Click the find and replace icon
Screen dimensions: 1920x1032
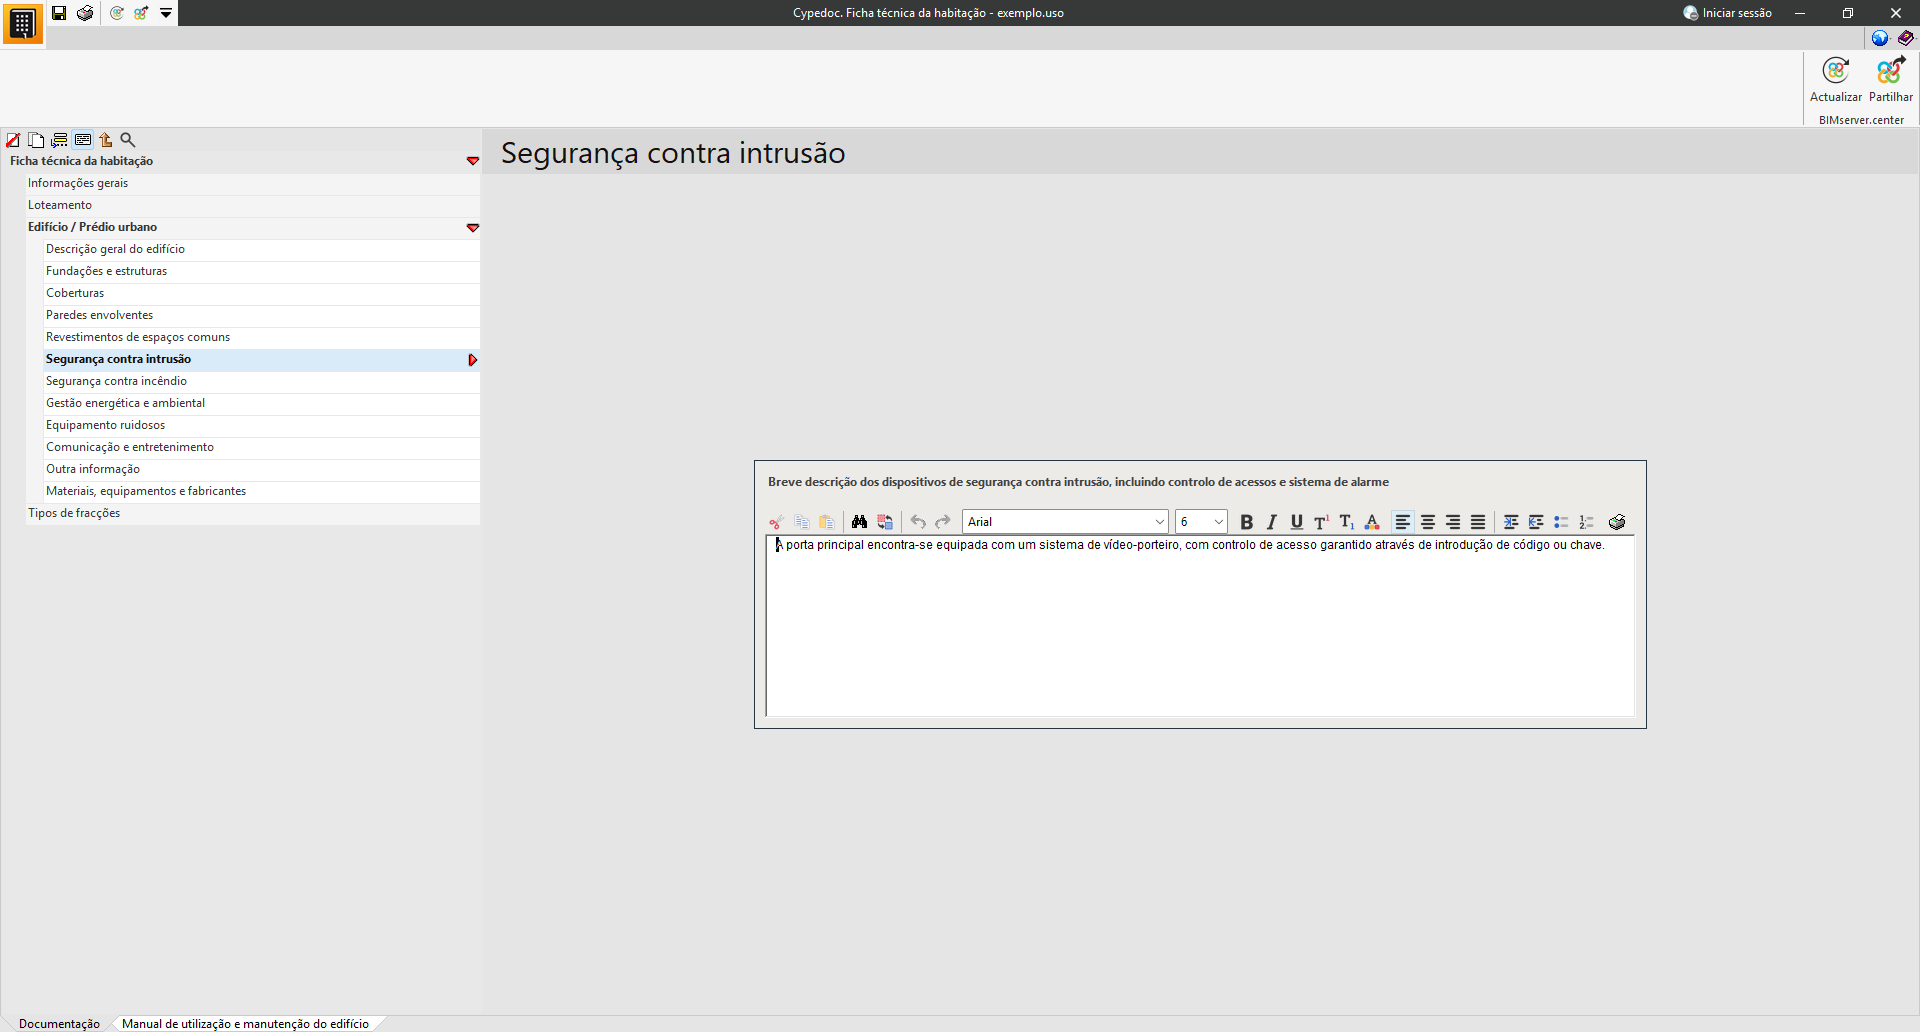(885, 522)
